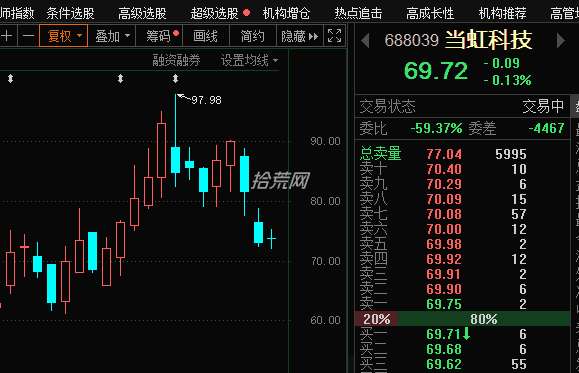The image size is (579, 373).
Task: Click the zoom-out minus icon
Action: click(28, 36)
